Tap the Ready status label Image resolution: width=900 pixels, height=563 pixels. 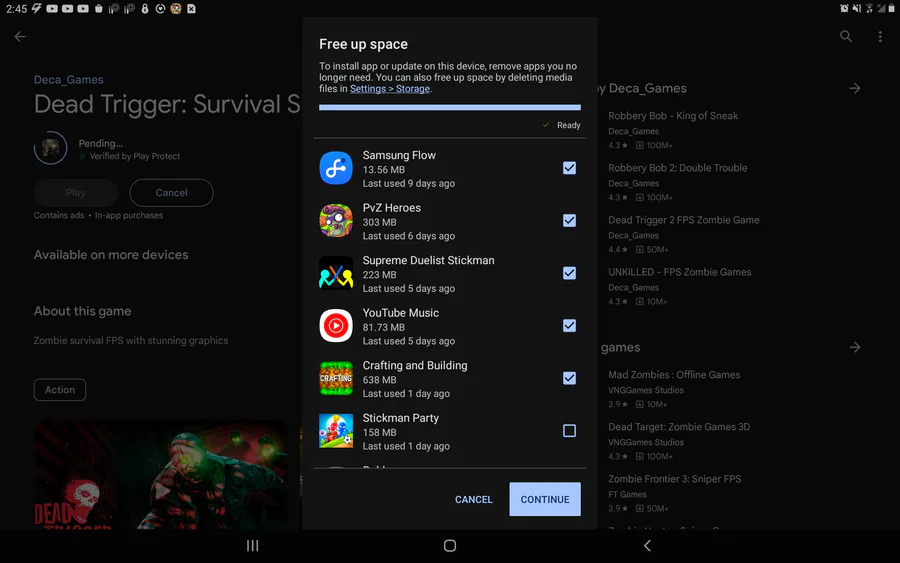click(568, 125)
